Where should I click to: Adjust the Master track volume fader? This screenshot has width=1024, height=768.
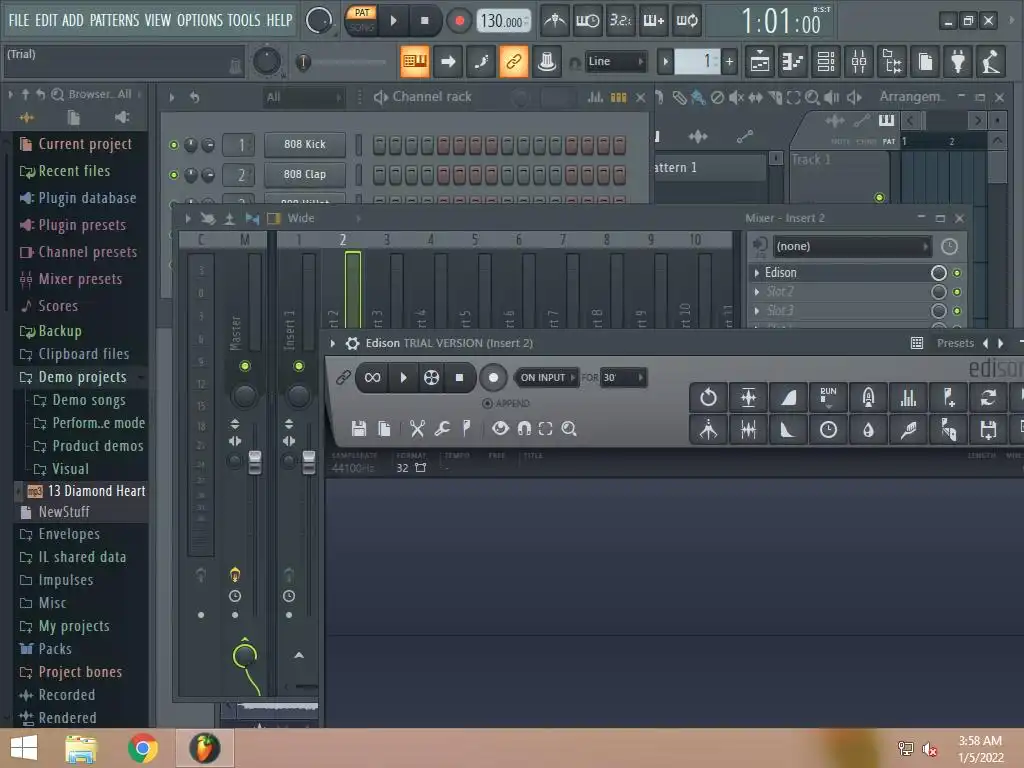tap(255, 462)
